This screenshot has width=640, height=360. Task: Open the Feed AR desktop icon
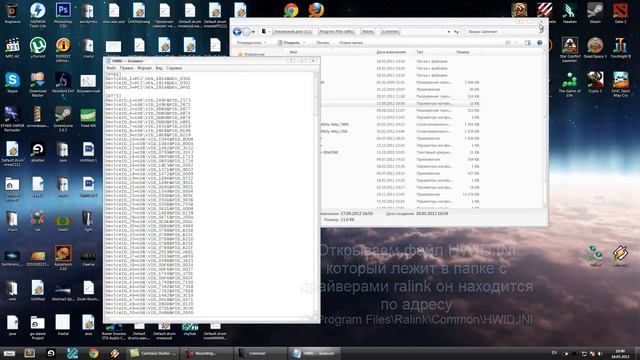(88, 118)
